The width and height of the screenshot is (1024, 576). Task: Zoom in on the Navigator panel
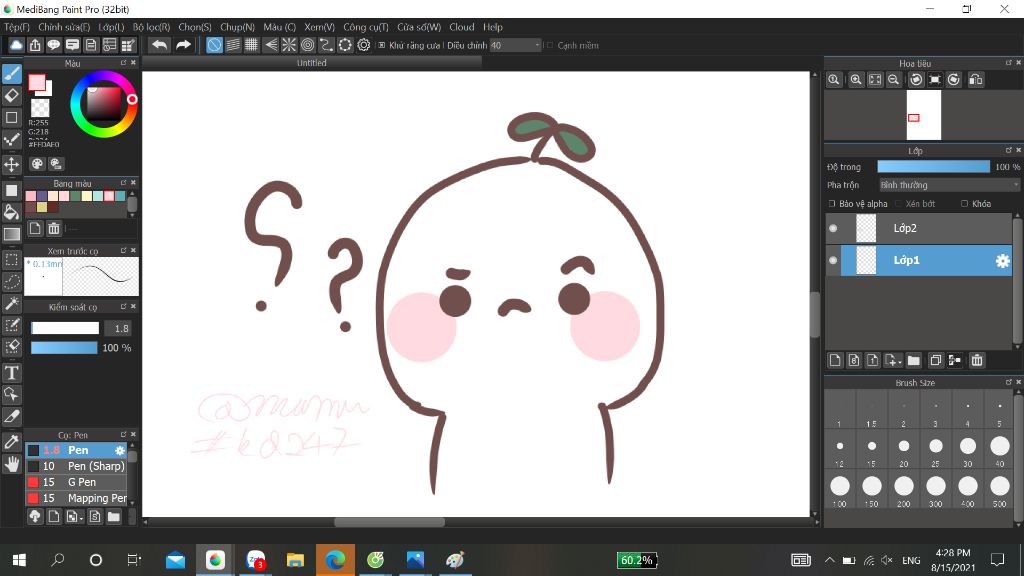pyautogui.click(x=856, y=80)
